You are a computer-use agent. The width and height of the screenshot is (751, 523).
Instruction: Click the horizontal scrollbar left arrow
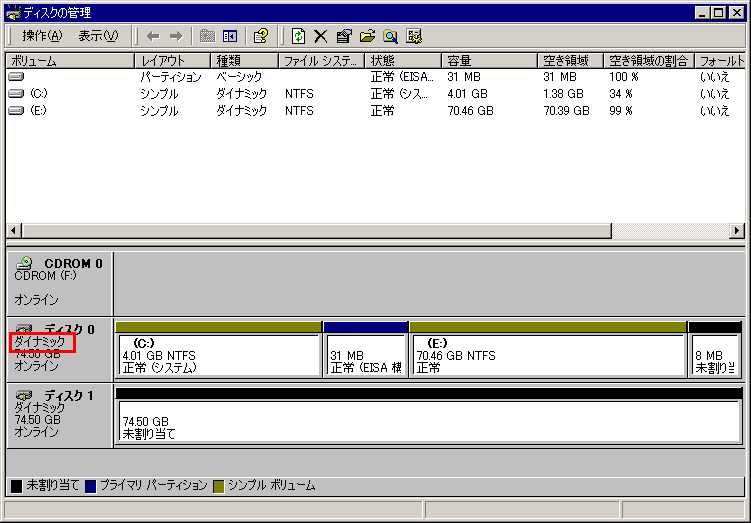(x=13, y=230)
